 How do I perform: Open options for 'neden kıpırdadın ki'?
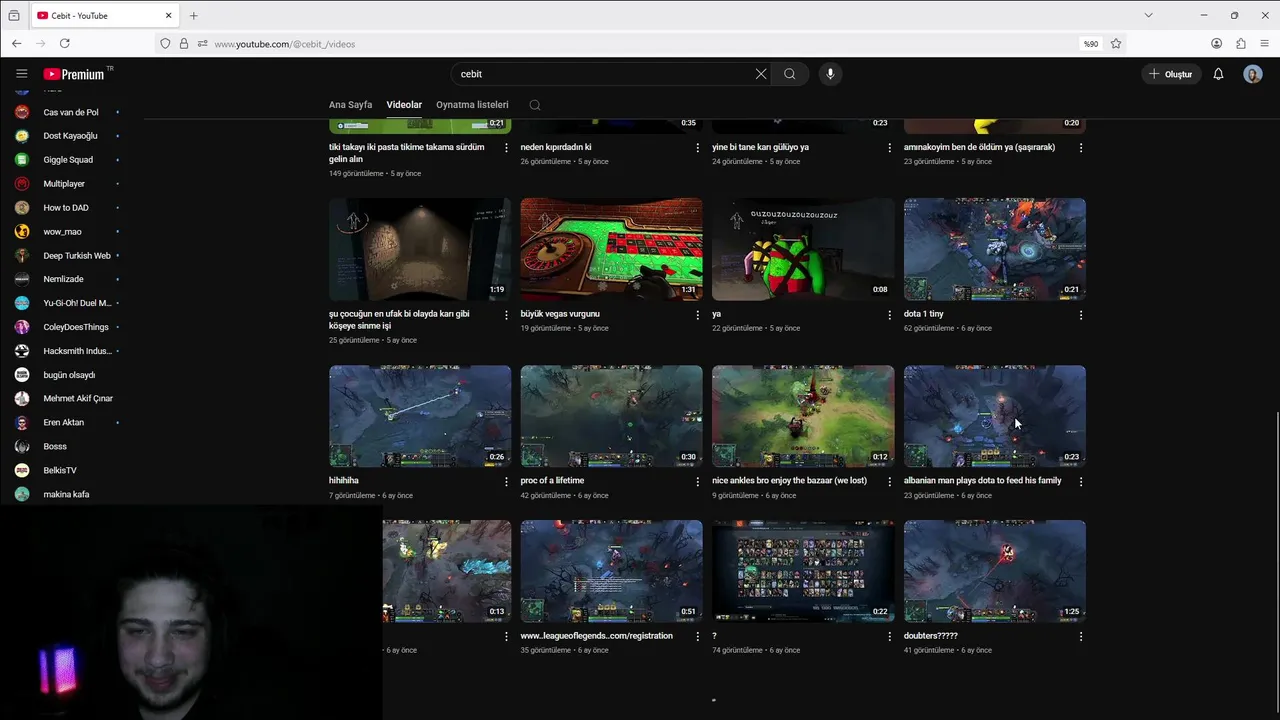point(698,148)
